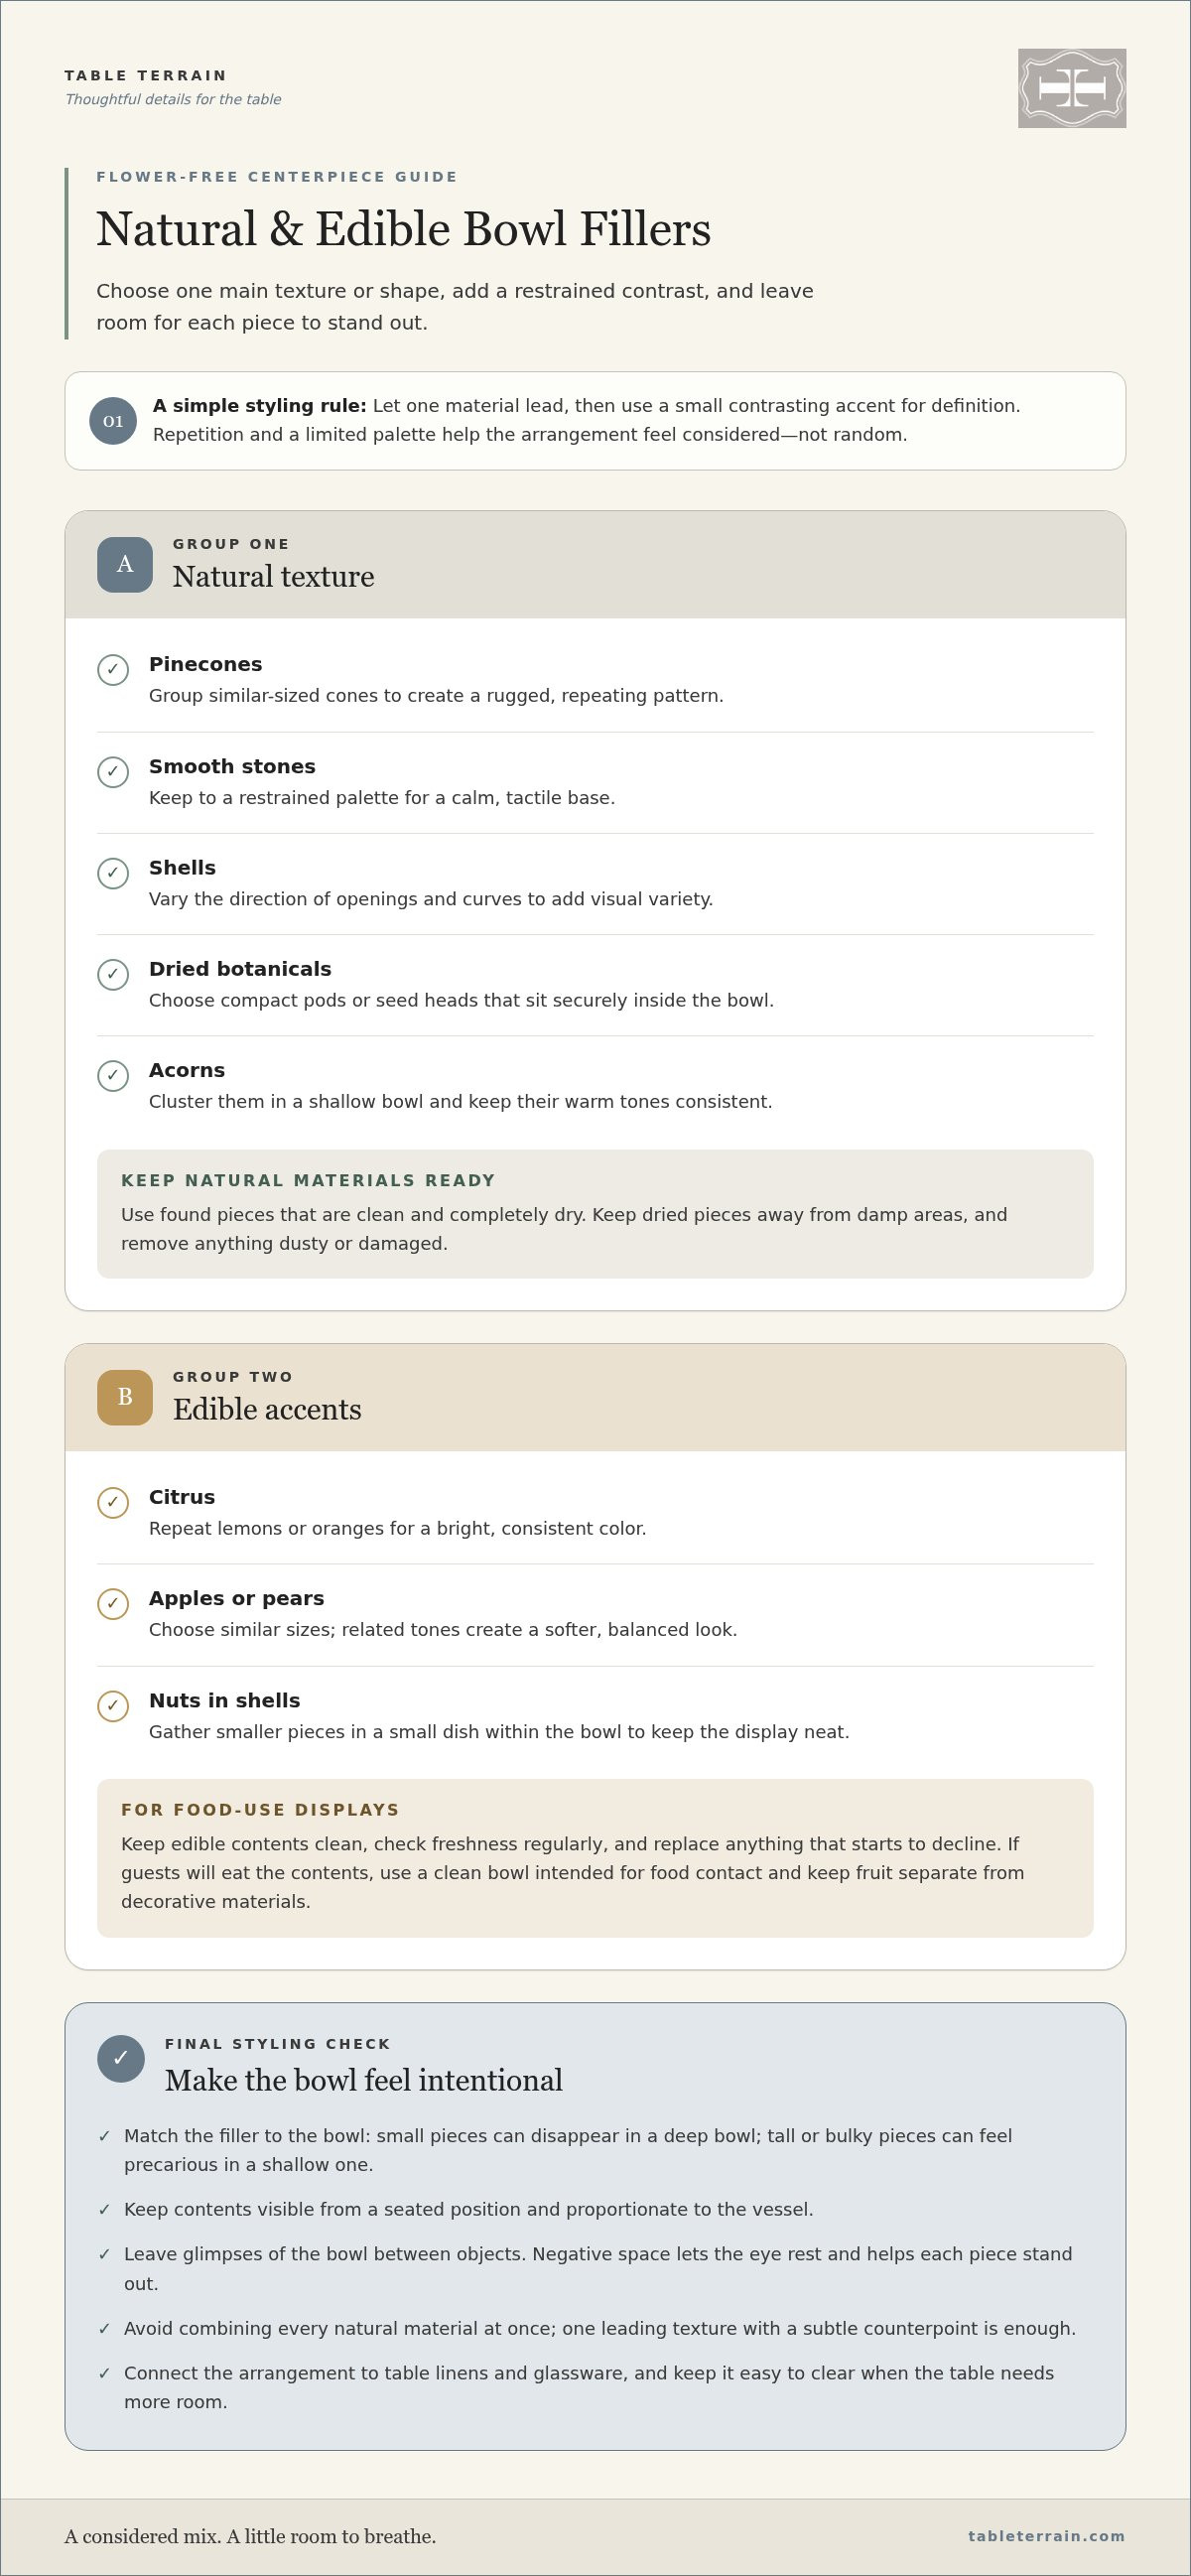Click the Final Styling Check round checkmark icon
This screenshot has width=1191, height=2576.
point(121,2059)
